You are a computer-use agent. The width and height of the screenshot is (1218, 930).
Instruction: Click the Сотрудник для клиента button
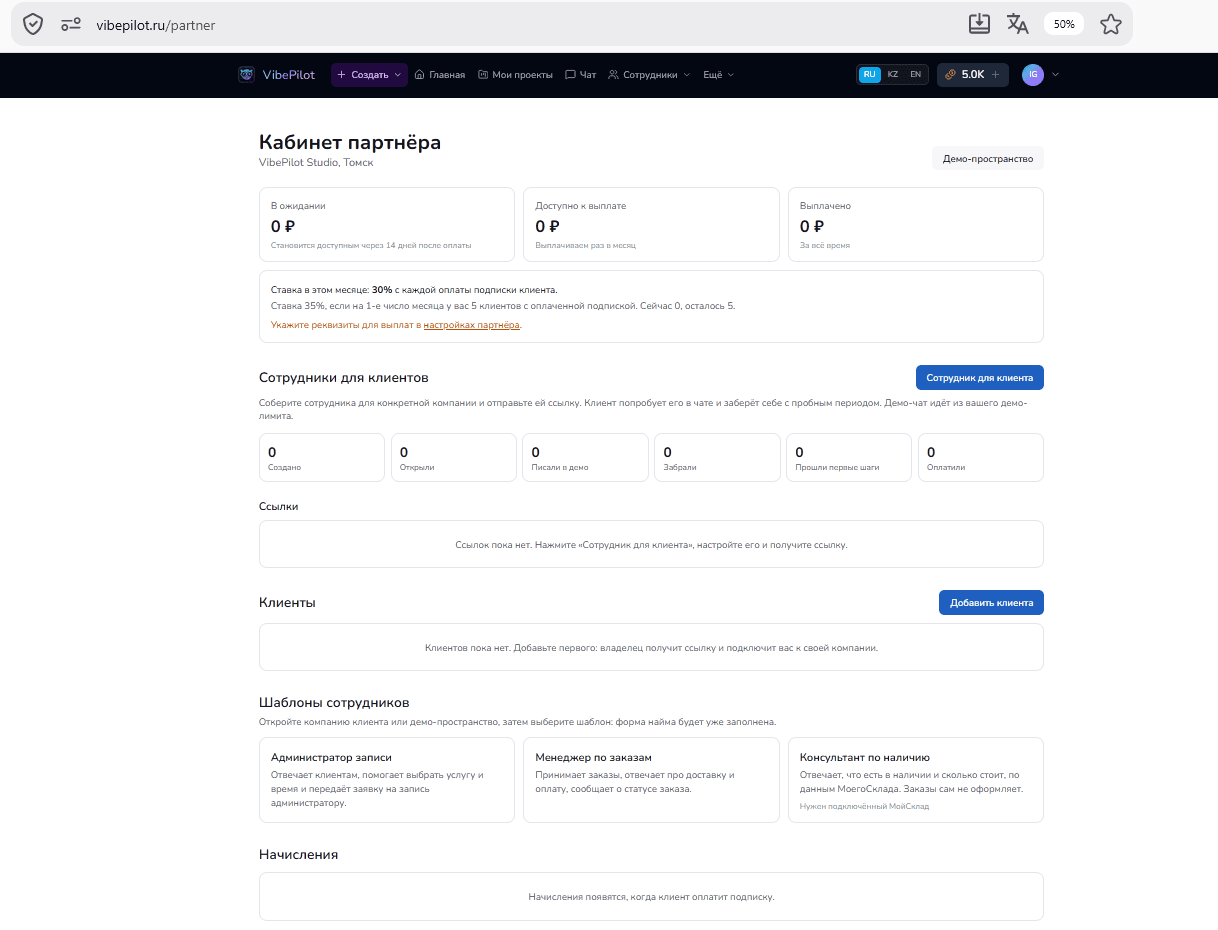coord(980,377)
